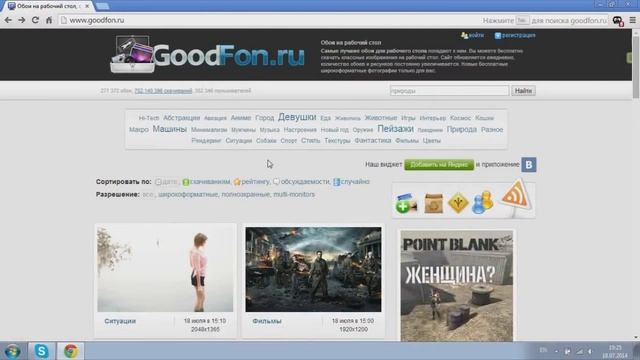Click the green Добавить на Яндекс button
This screenshot has width=640, height=360.
[439, 164]
